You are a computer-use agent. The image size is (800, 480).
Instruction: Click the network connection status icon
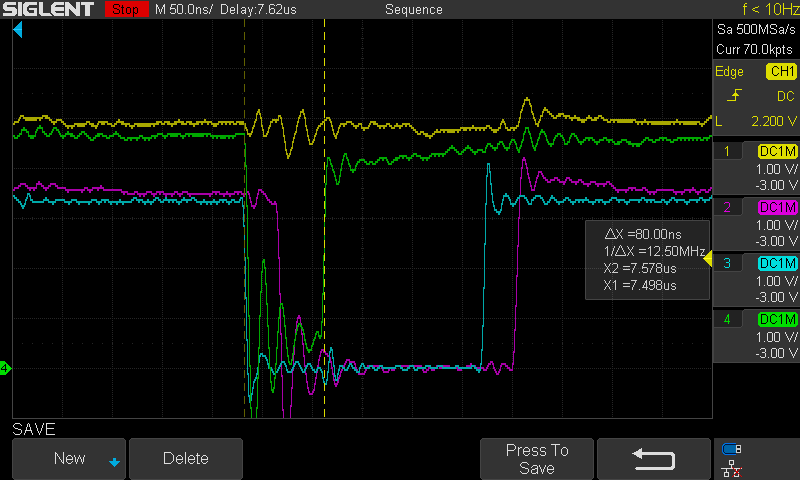pos(731,468)
